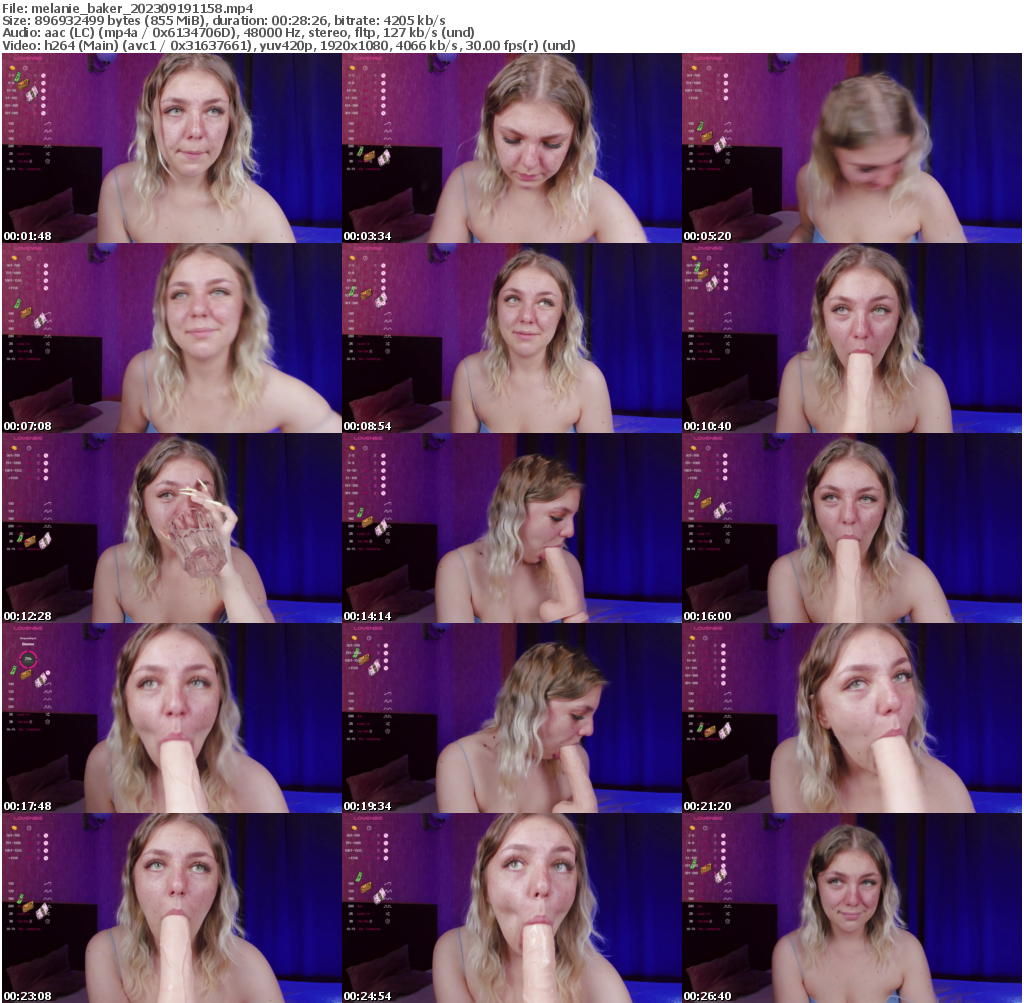Viewport: 1024px width, 1003px height.
Task: Click the flying banknote stack icon
Action: [x=32, y=94]
